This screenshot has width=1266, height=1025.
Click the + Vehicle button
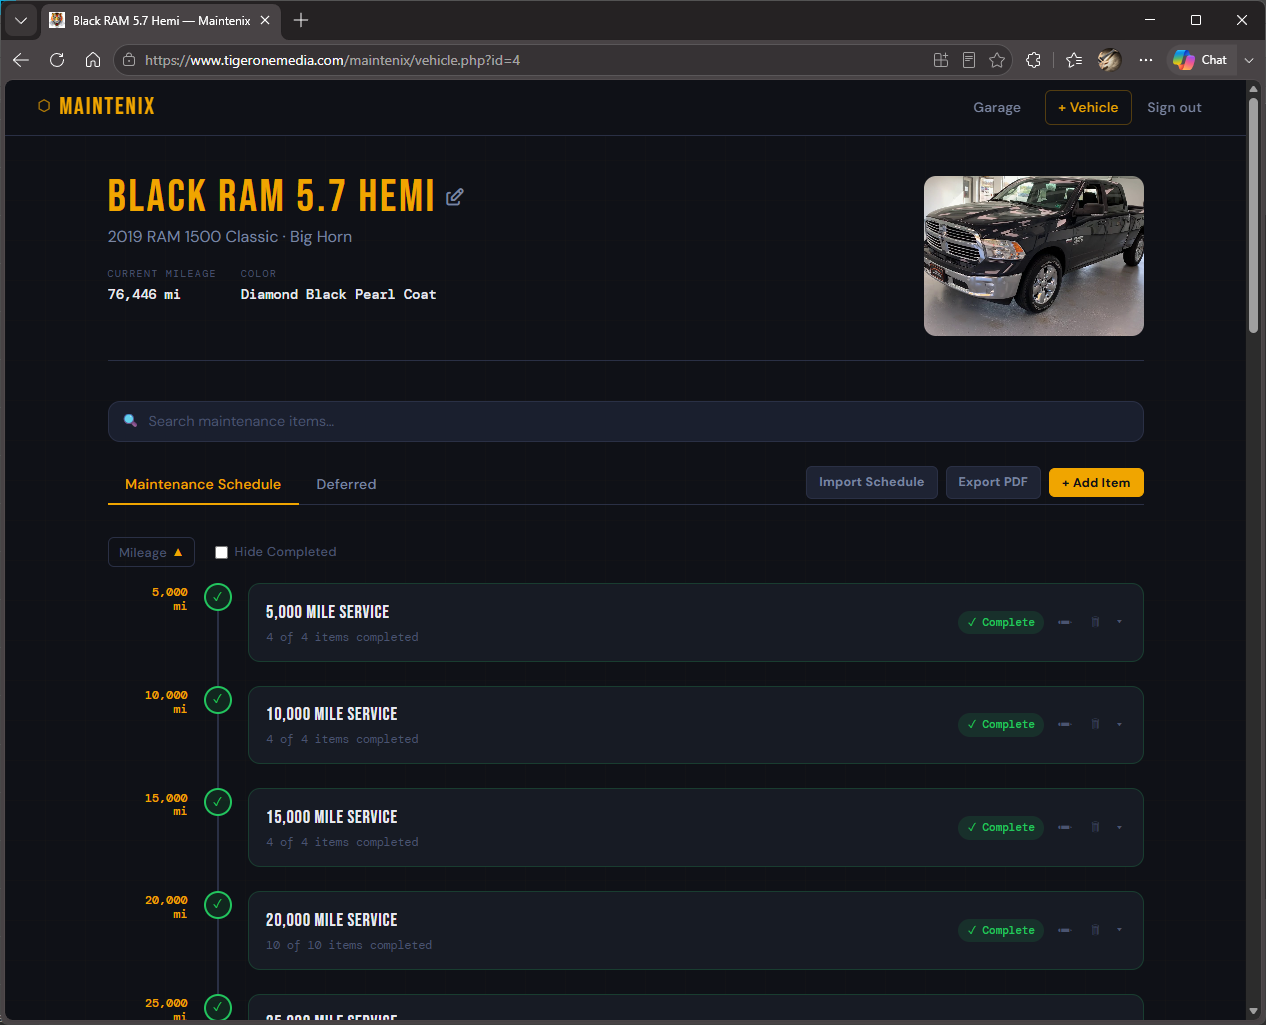pos(1088,107)
